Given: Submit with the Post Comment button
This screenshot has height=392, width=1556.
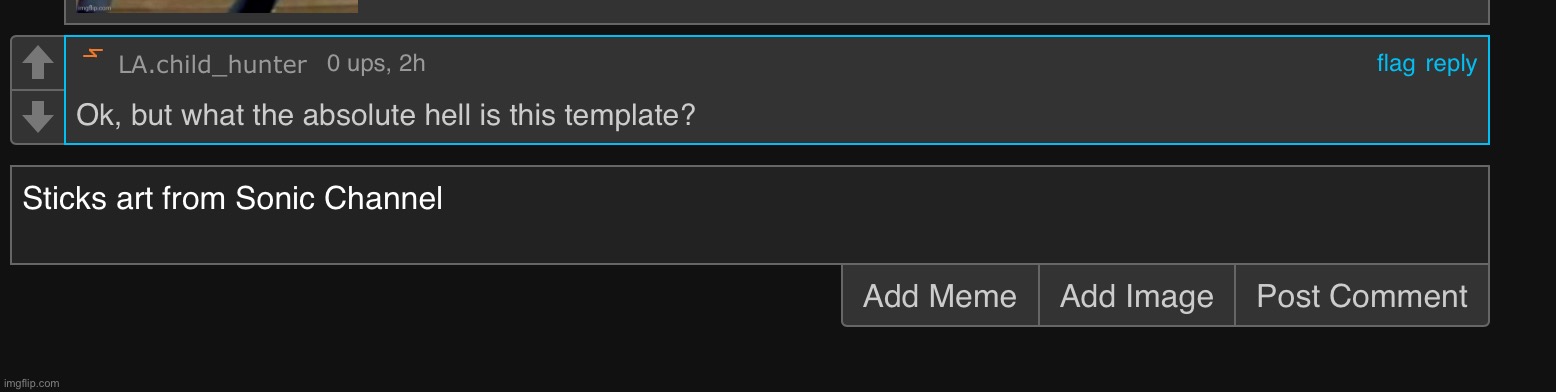Looking at the screenshot, I should tap(1362, 296).
